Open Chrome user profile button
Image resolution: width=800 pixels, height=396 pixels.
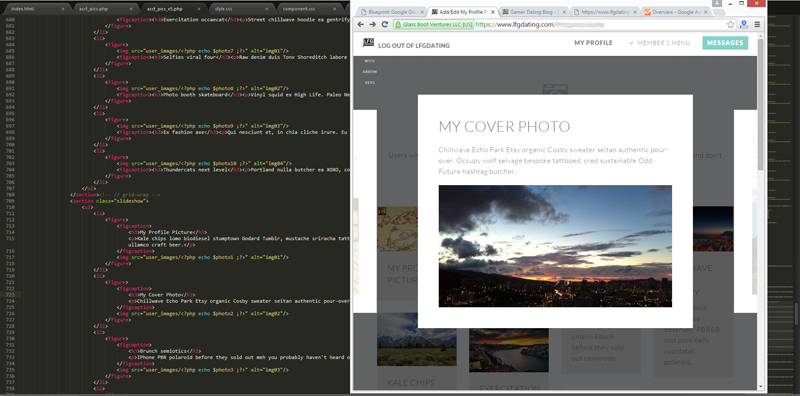[x=718, y=3]
